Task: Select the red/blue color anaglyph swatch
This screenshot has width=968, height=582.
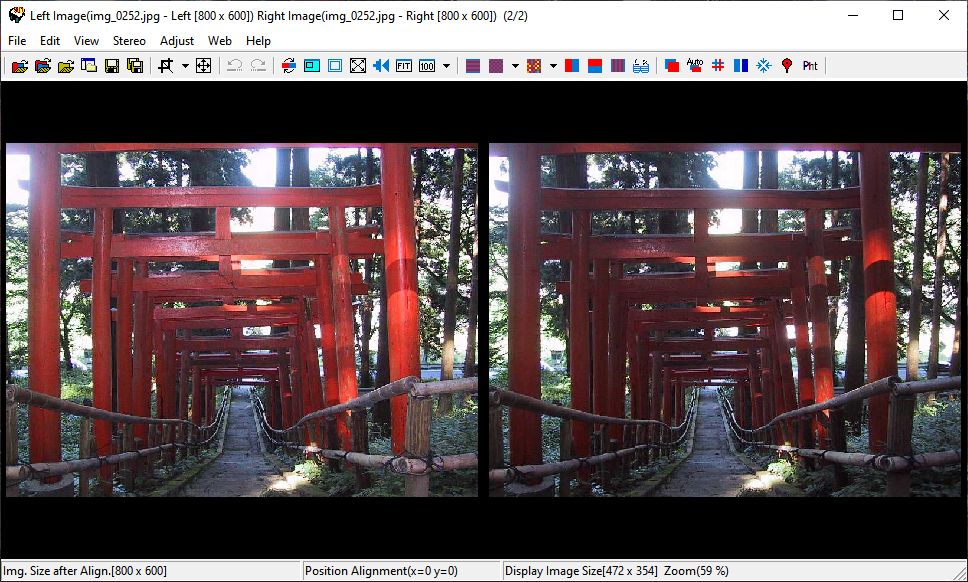Action: tap(571, 66)
